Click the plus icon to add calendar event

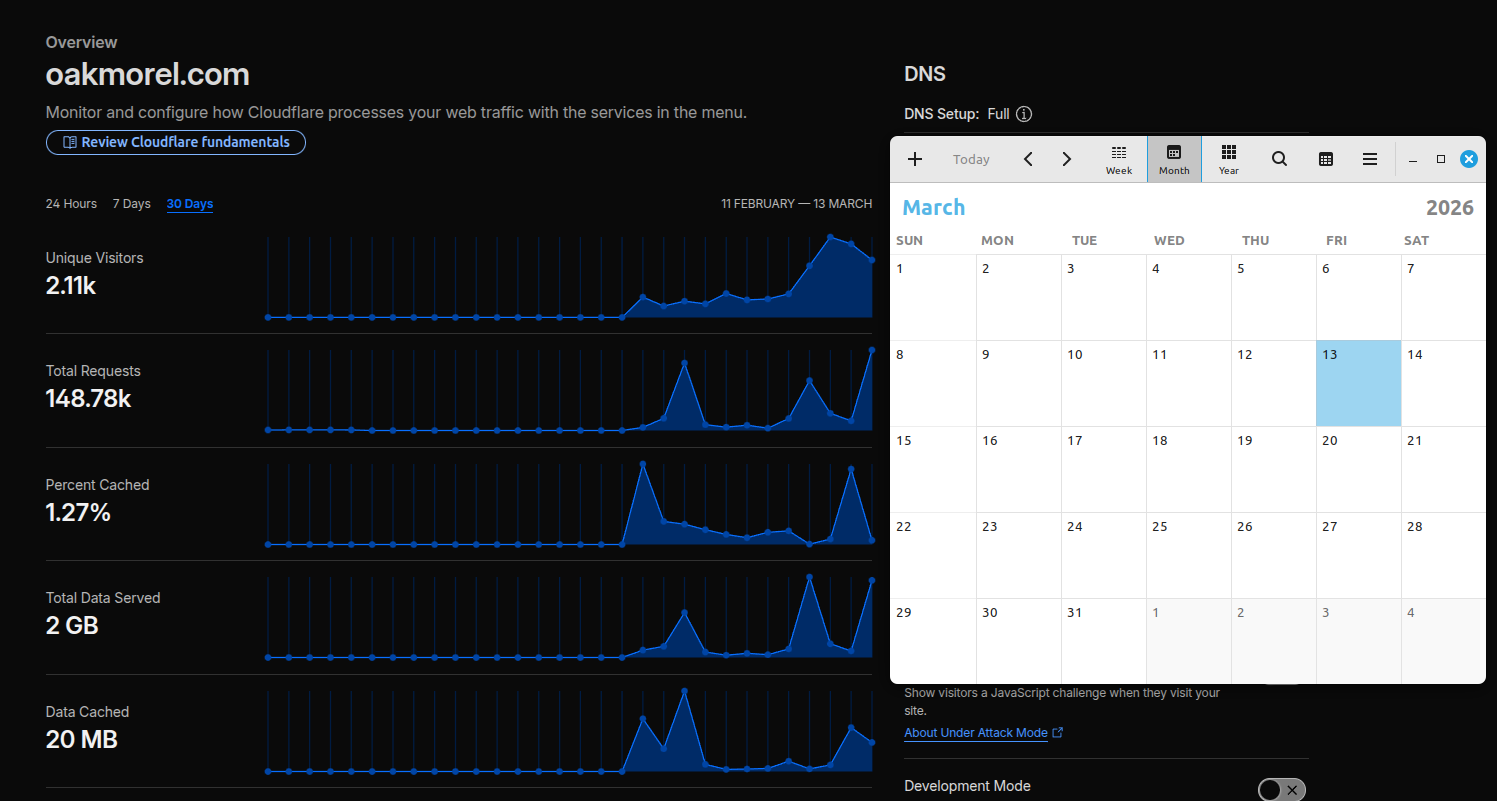[x=914, y=159]
